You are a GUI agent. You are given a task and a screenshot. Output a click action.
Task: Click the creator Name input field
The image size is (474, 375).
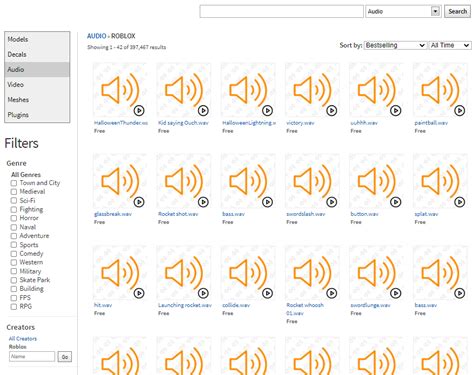[x=32, y=356]
